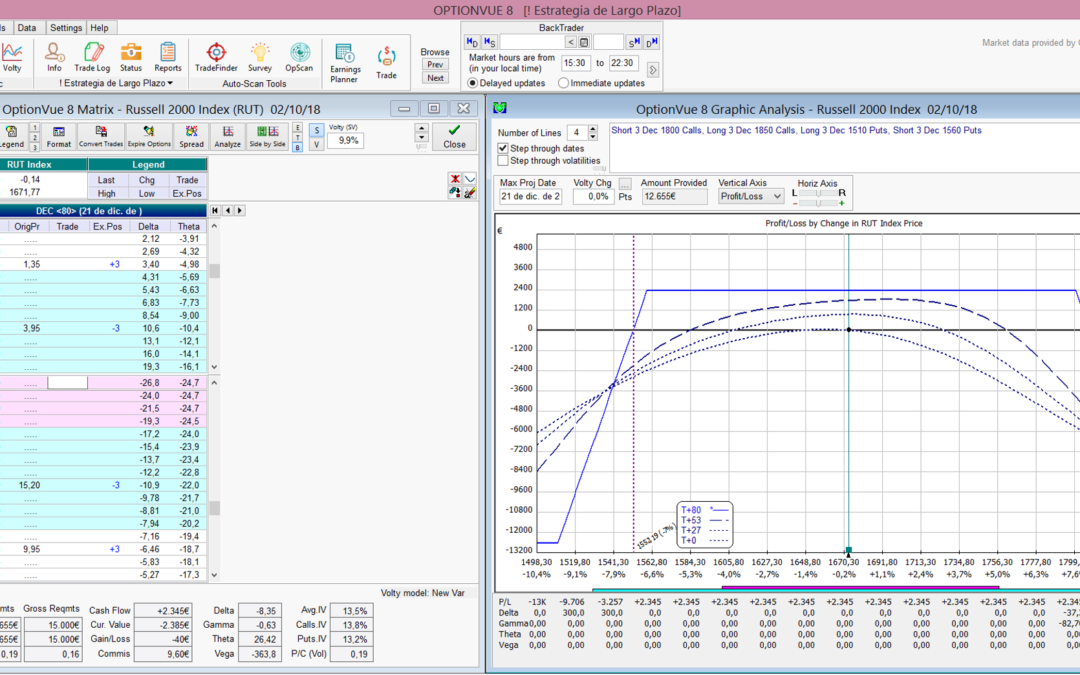This screenshot has width=1080, height=675.
Task: Click Convert Trades in the Matrix toolbar
Action: [101, 136]
